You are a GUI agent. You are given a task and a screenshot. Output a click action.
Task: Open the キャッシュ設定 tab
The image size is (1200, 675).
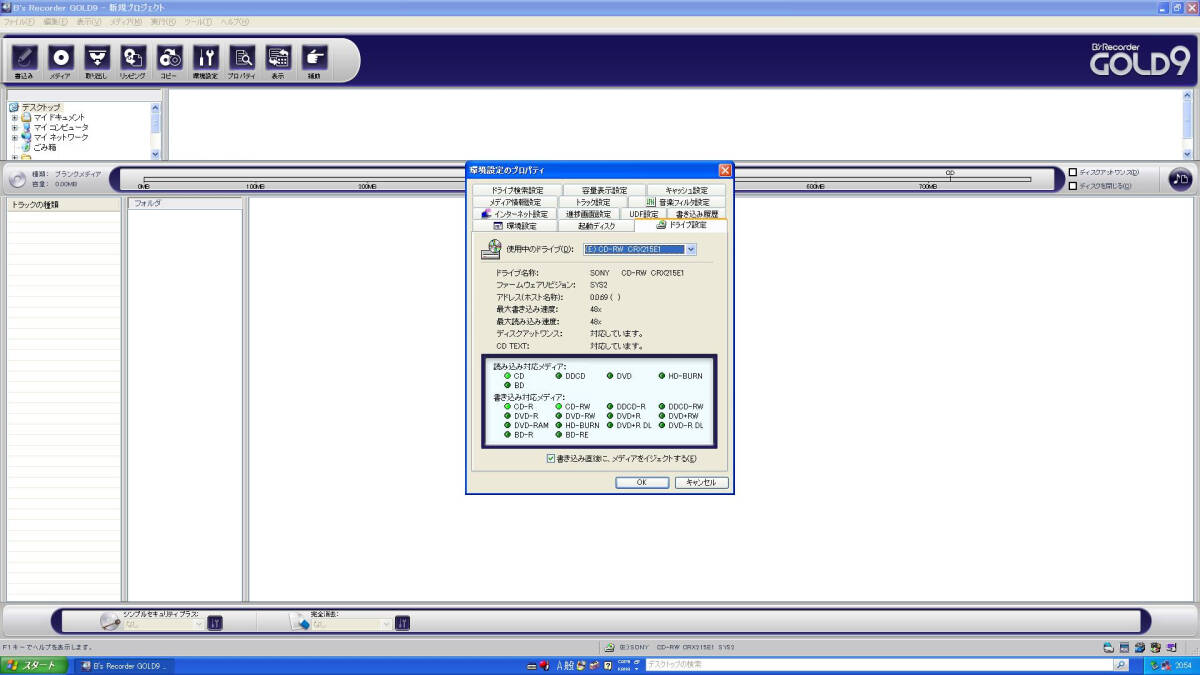click(685, 190)
